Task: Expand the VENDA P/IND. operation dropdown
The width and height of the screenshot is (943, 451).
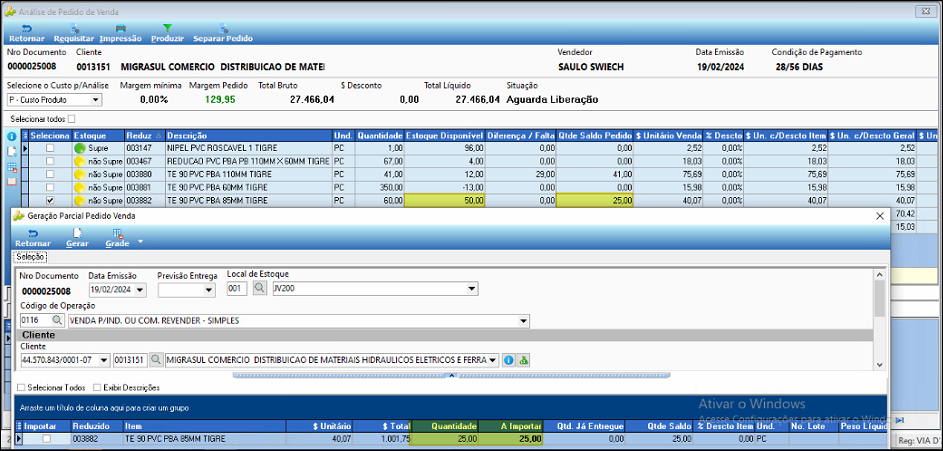Action: pyautogui.click(x=524, y=321)
